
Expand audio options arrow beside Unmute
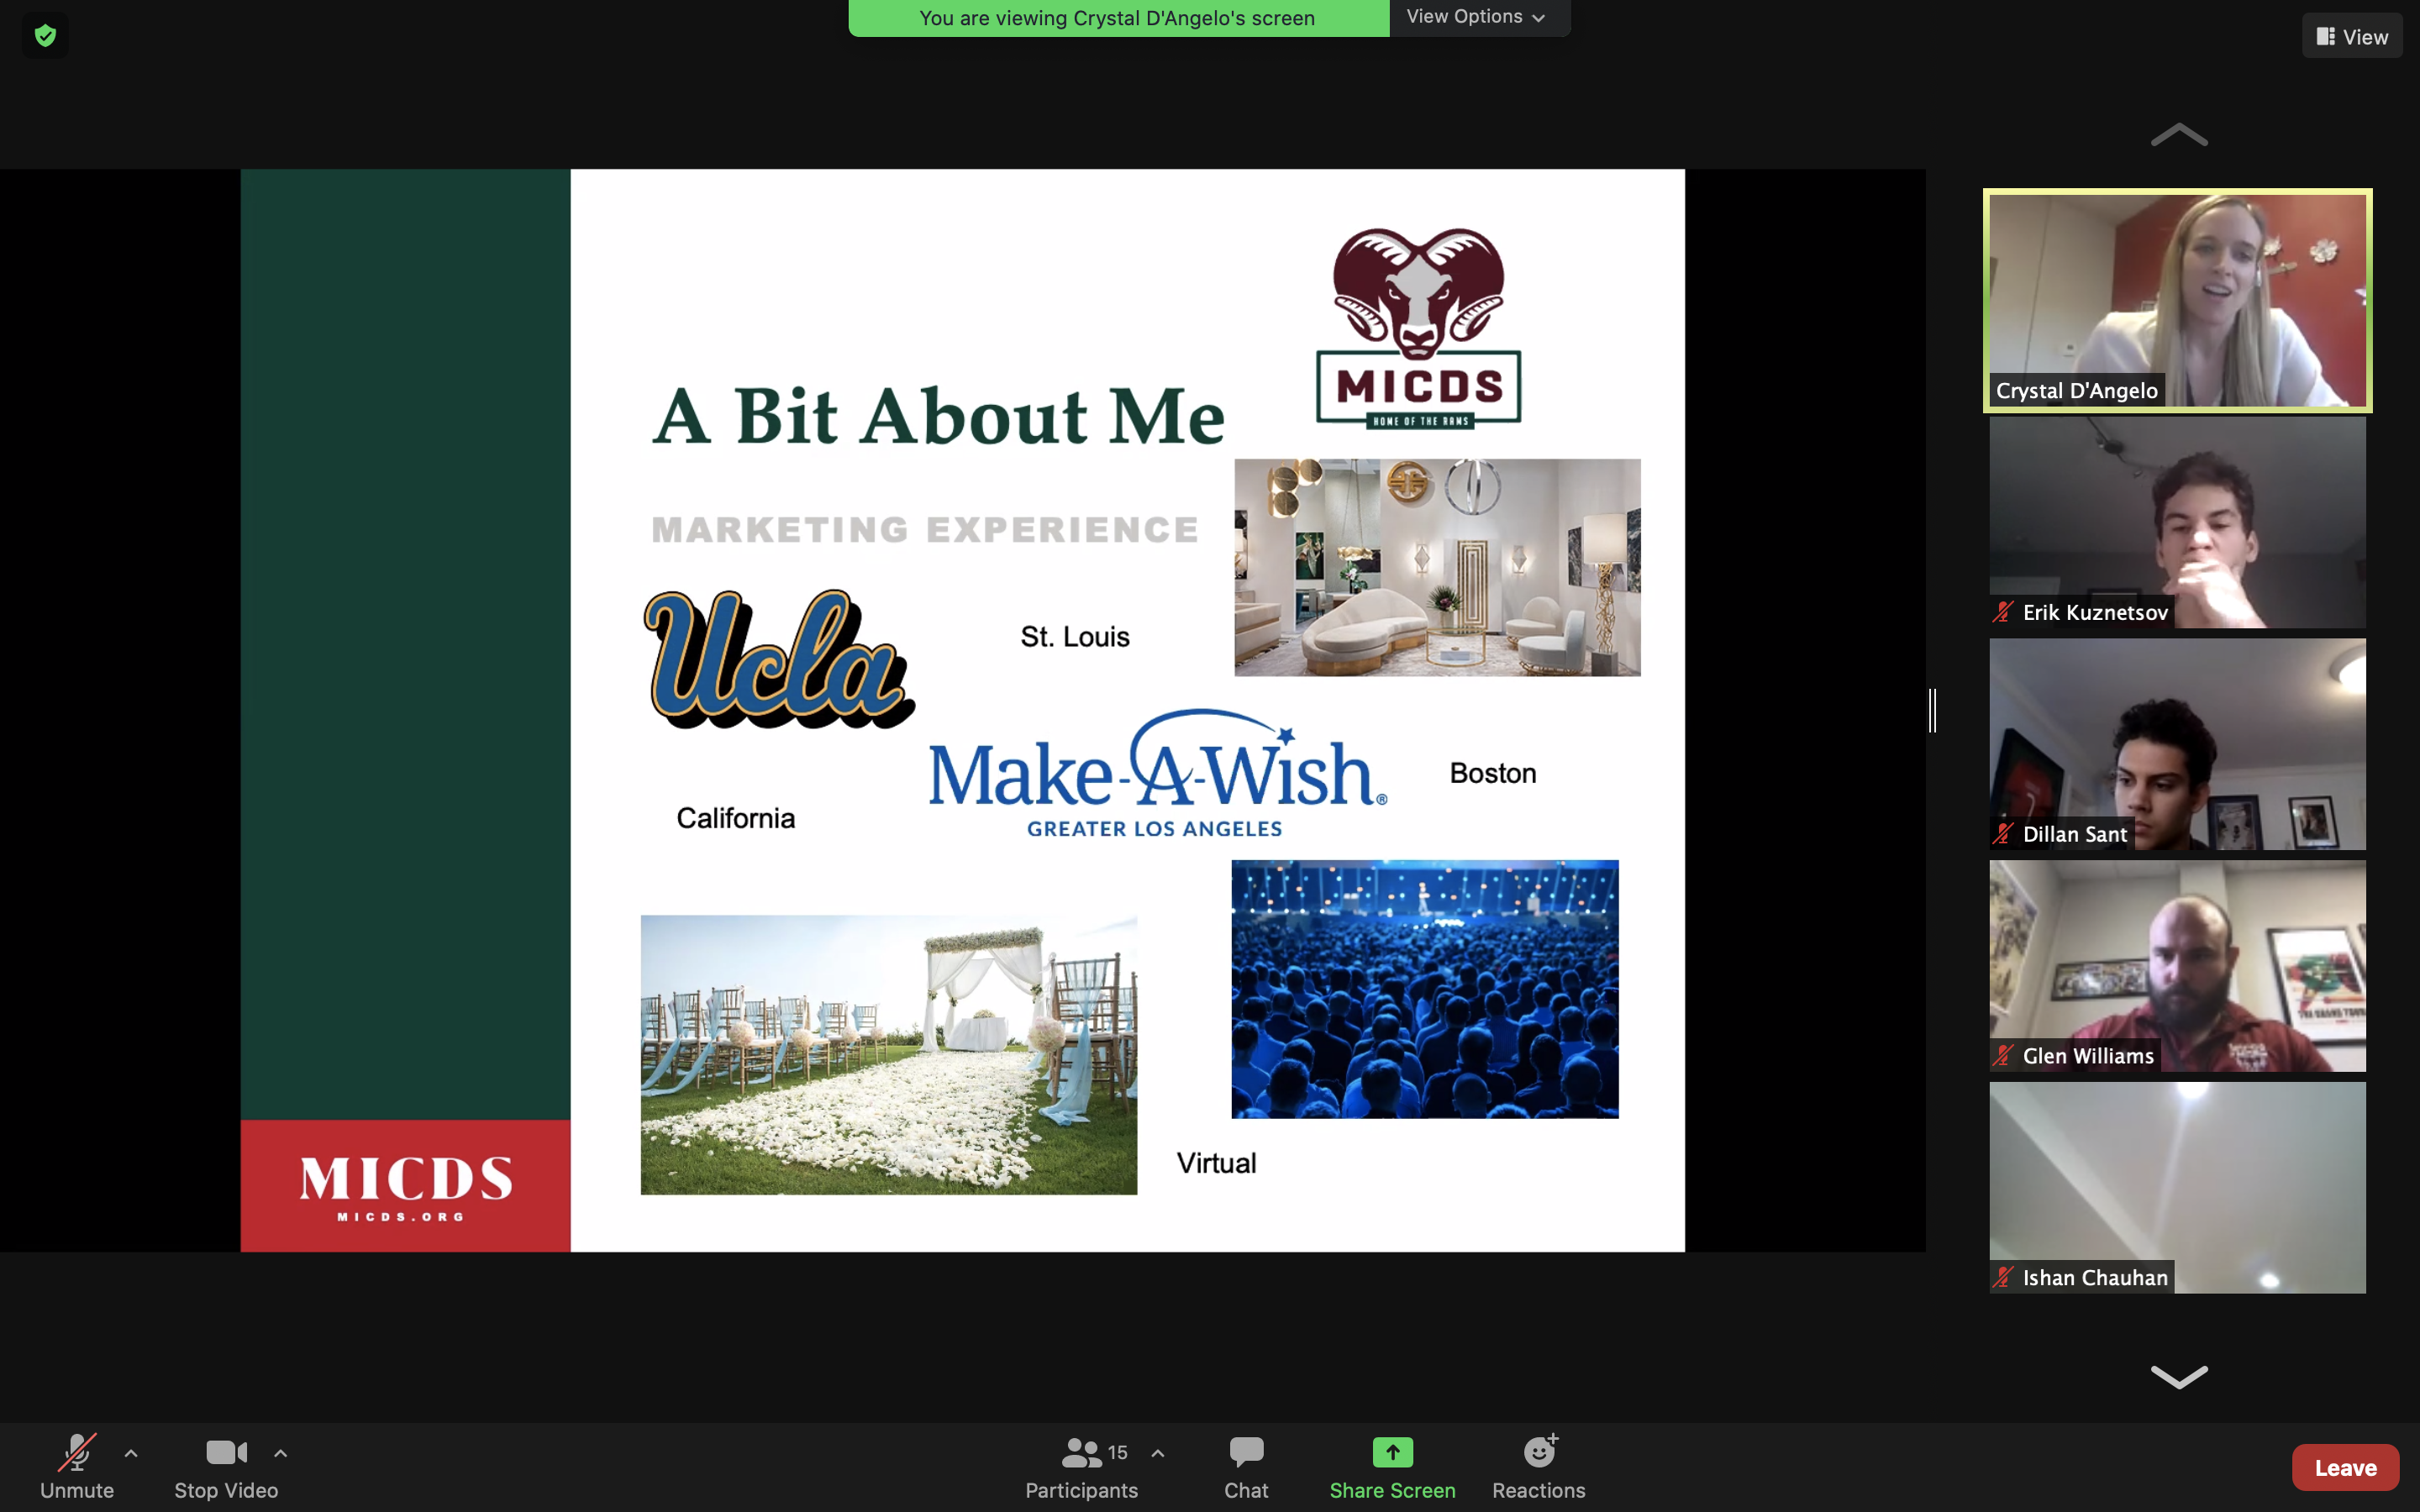point(131,1453)
